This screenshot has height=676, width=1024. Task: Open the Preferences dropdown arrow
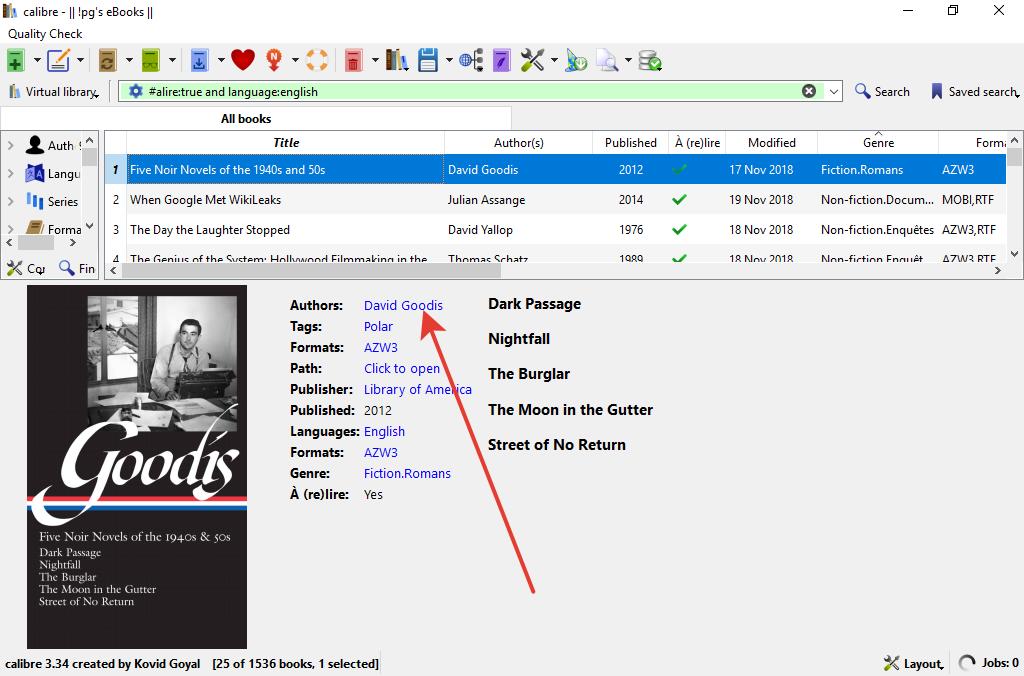coord(554,61)
